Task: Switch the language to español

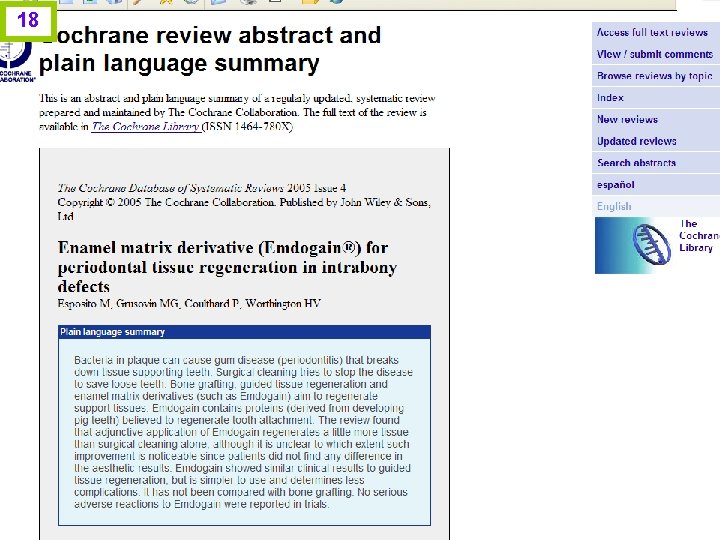Action: (x=615, y=185)
